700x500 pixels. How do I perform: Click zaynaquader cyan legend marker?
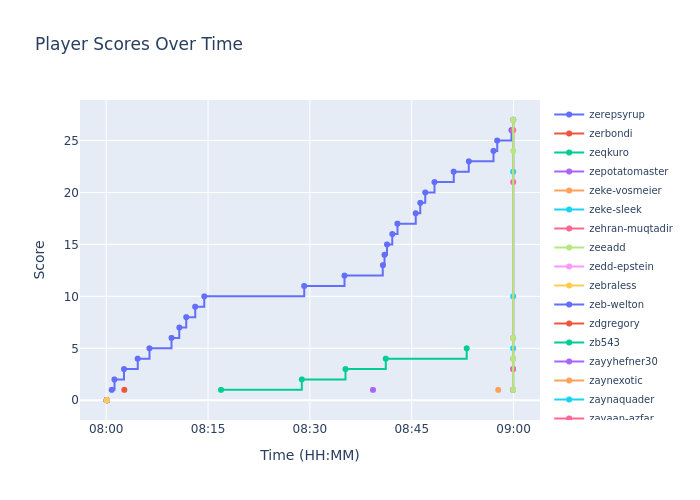tap(569, 400)
